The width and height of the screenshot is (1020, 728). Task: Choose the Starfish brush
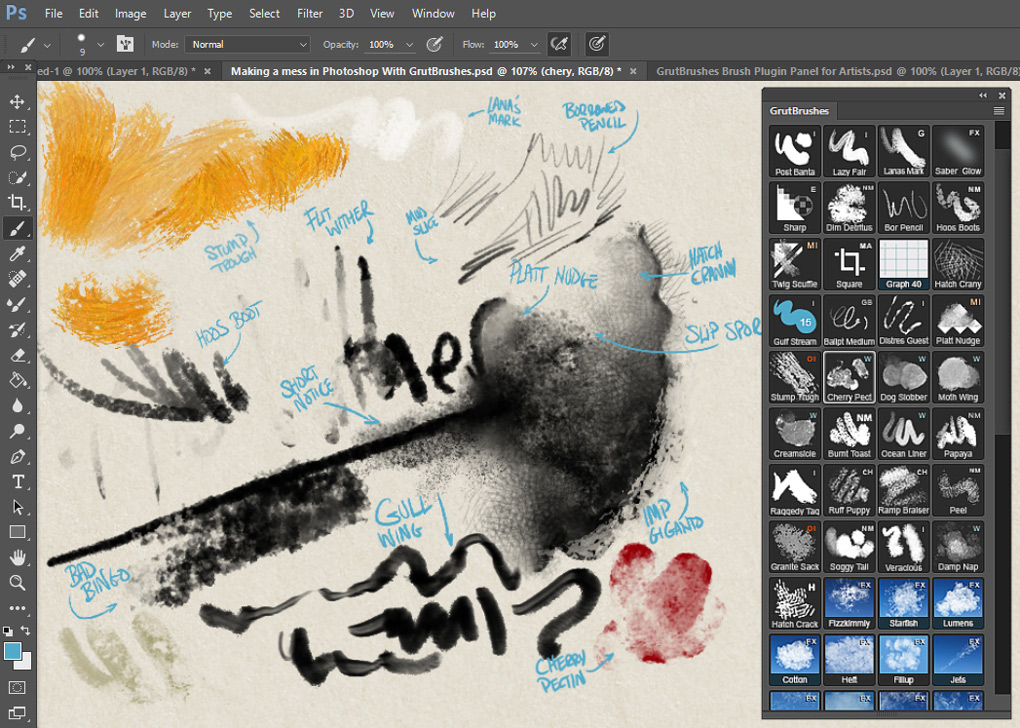pyautogui.click(x=904, y=604)
